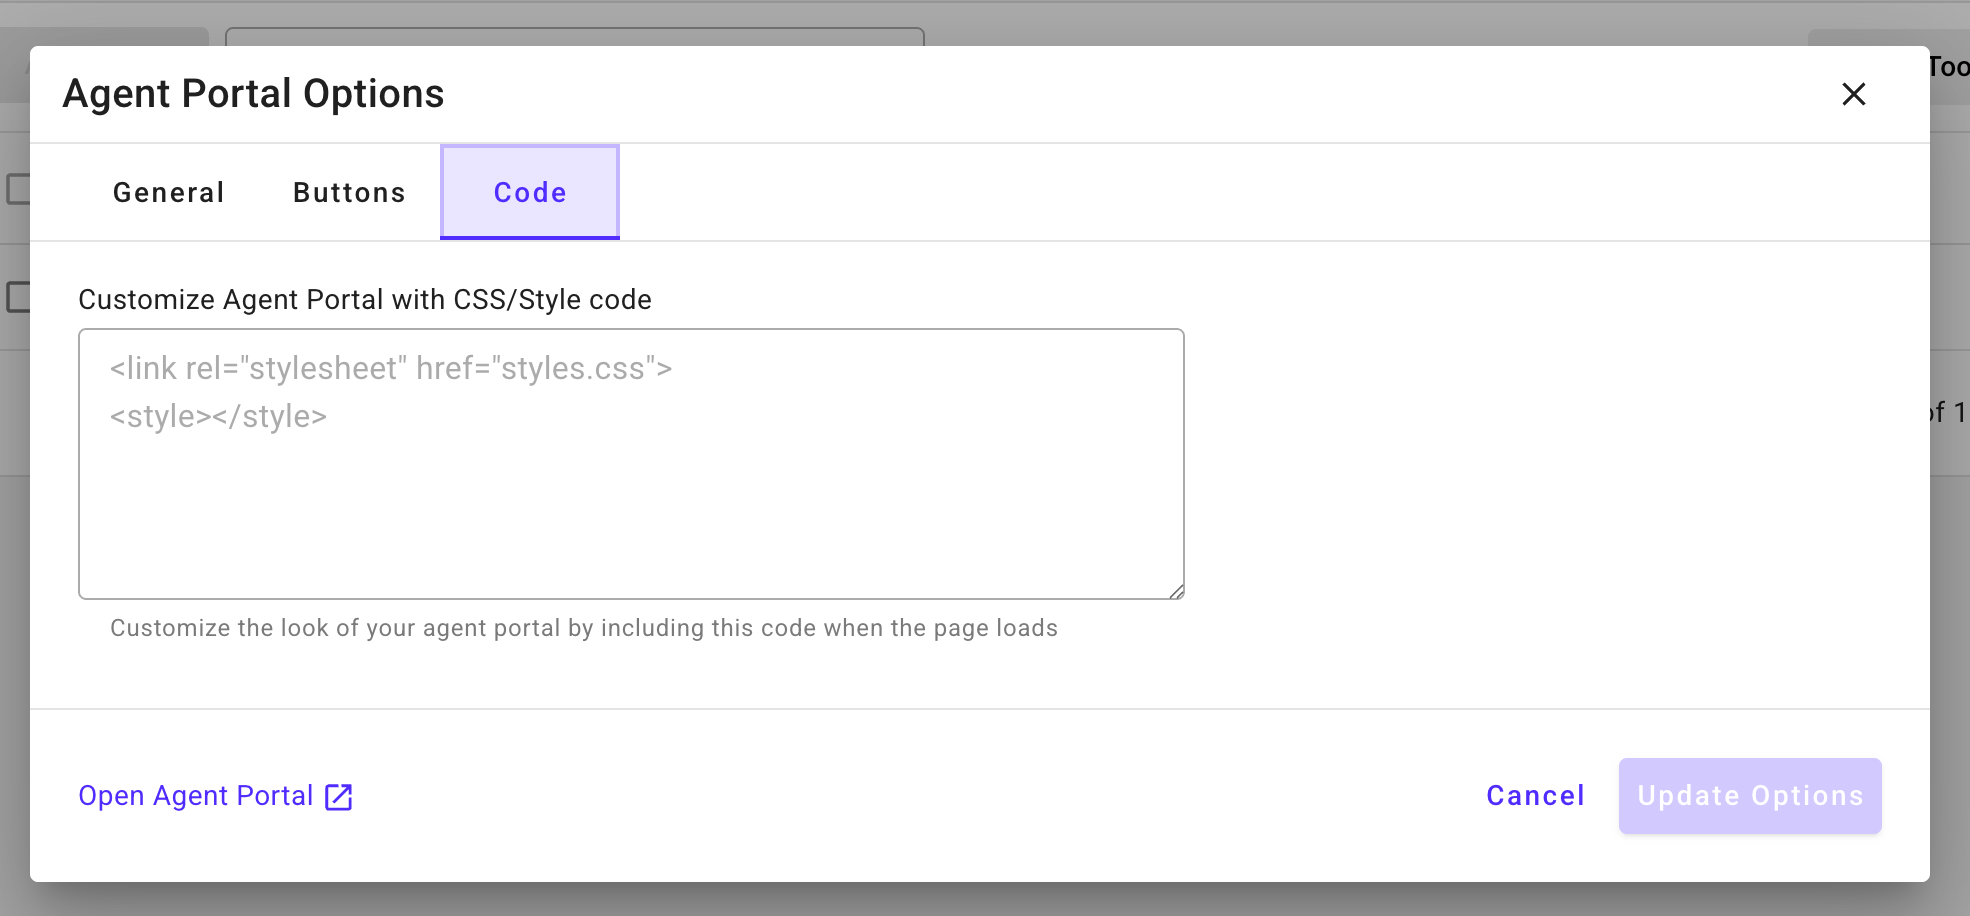Select the Code tab
The image size is (1970, 916).
point(530,192)
